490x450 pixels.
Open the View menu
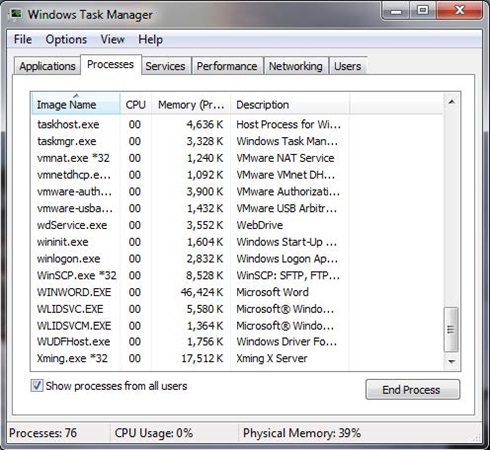pos(113,39)
